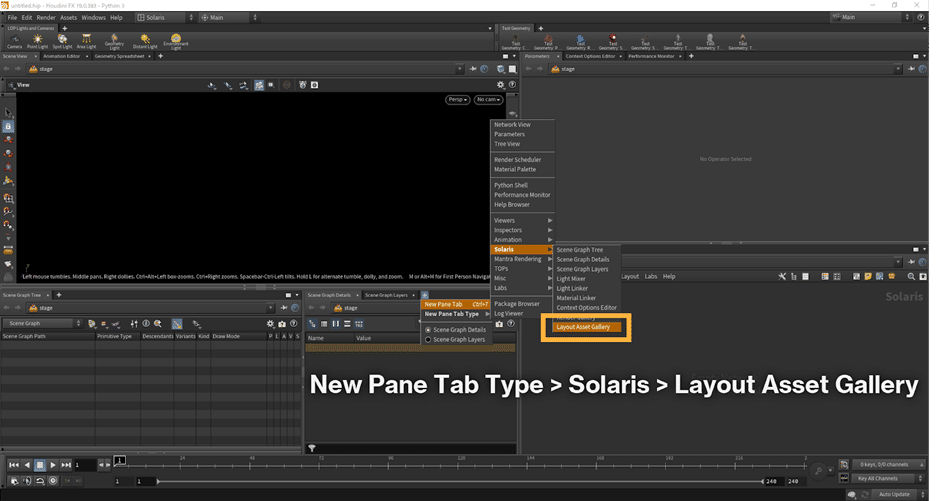Stop playback button
The height and width of the screenshot is (501, 941).
[x=40, y=465]
